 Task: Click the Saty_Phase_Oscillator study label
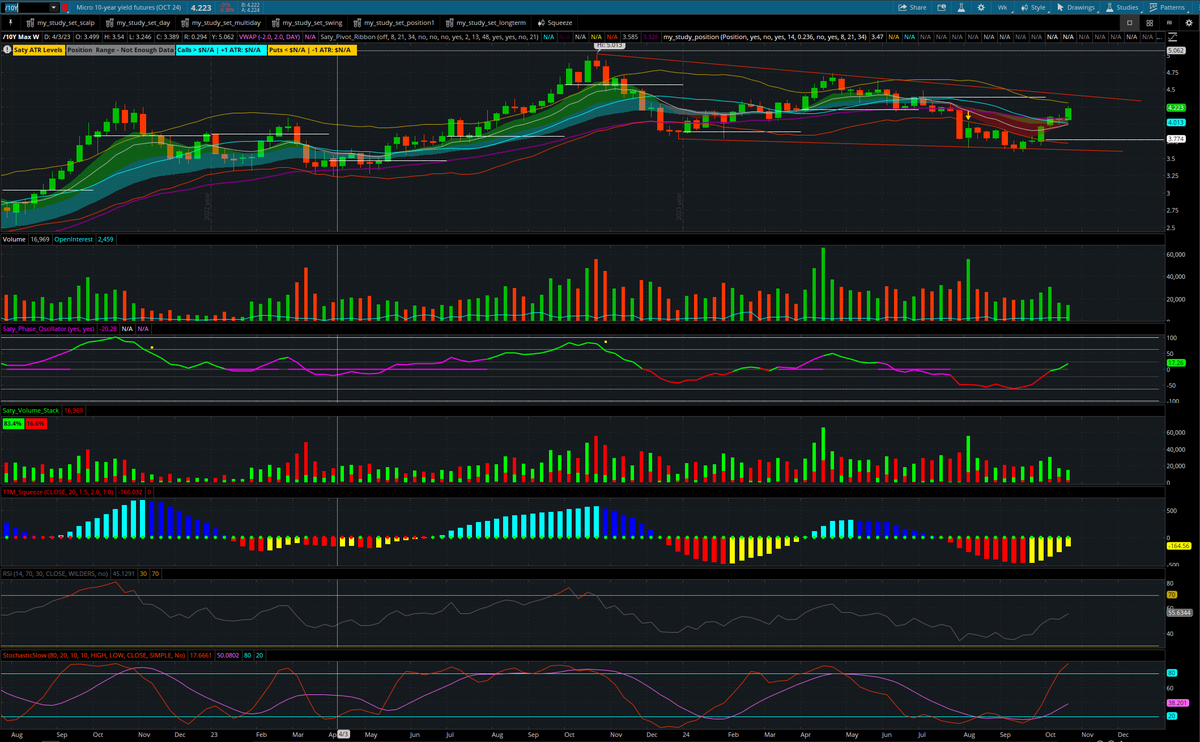pos(49,329)
